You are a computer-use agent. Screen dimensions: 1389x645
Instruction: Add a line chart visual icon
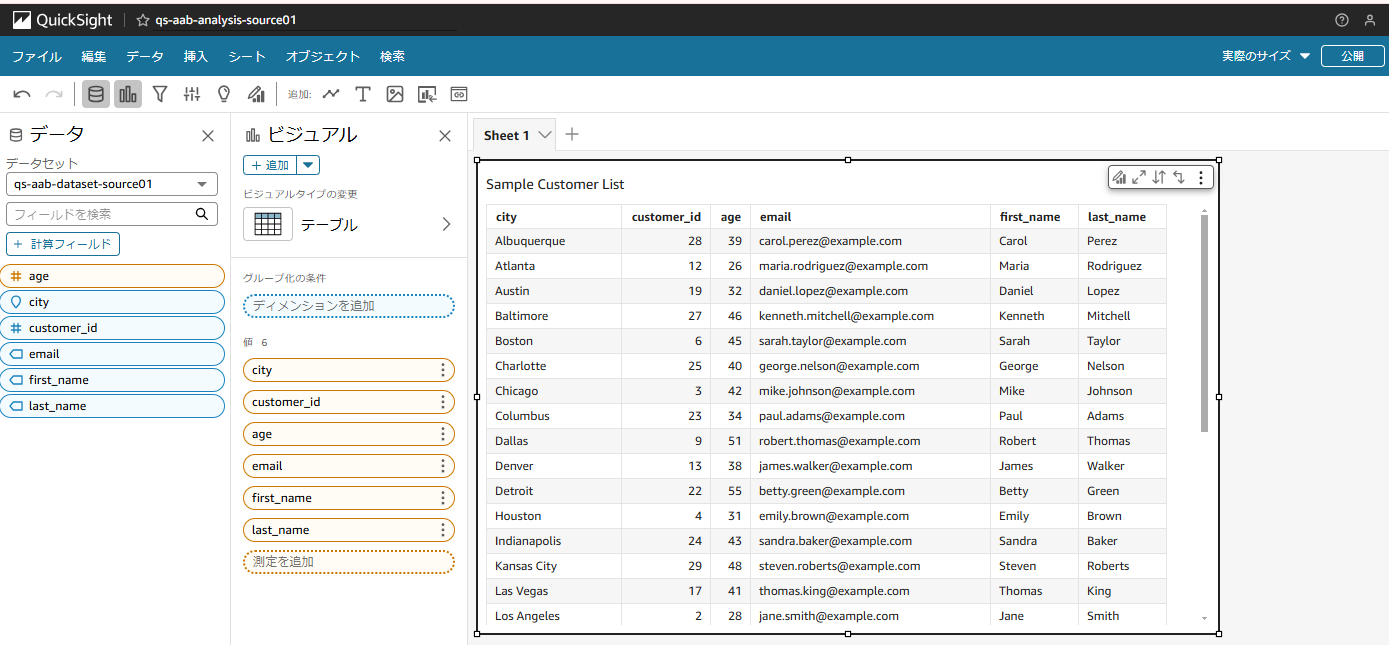331,94
